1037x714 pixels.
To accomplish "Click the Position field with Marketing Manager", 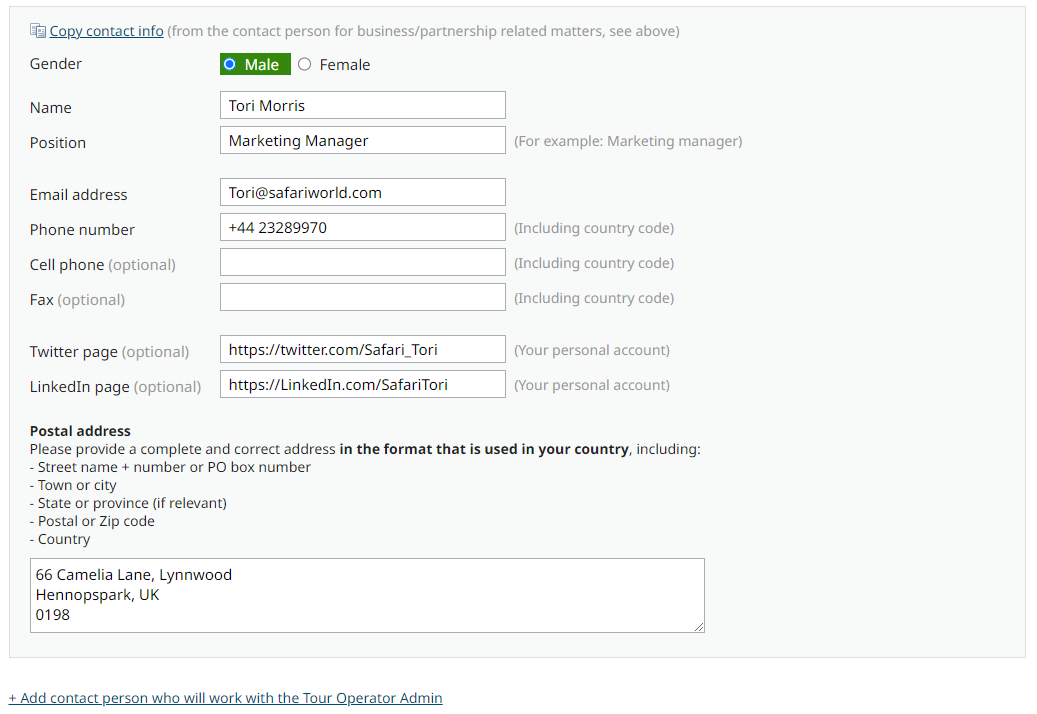I will click(x=362, y=140).
